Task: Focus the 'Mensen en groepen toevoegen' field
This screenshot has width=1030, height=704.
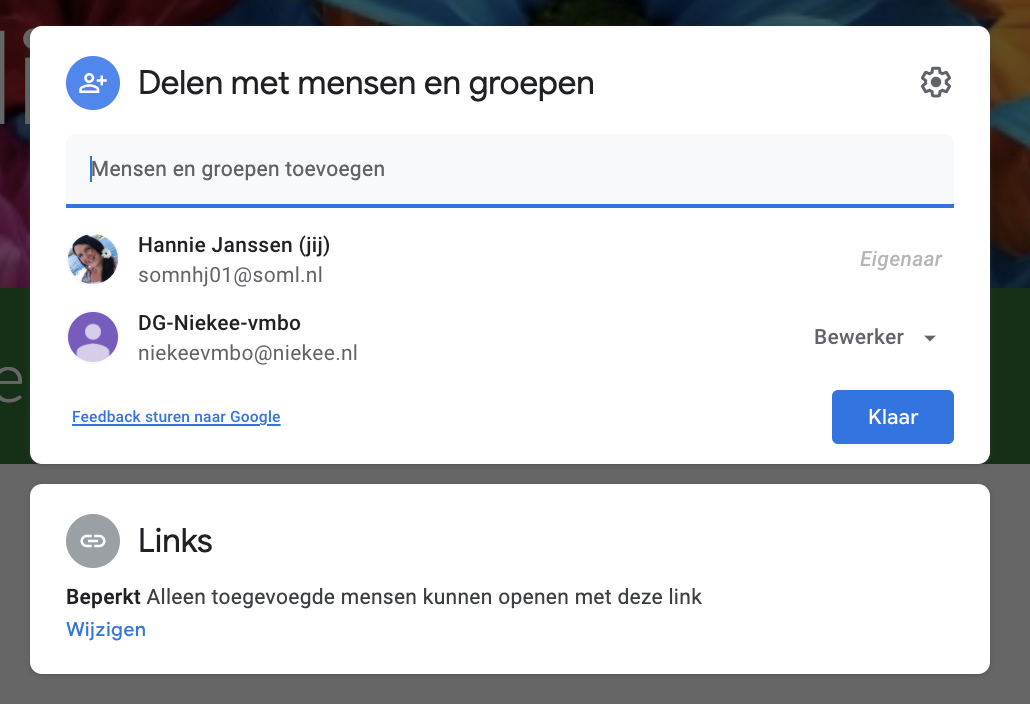Action: pos(510,169)
